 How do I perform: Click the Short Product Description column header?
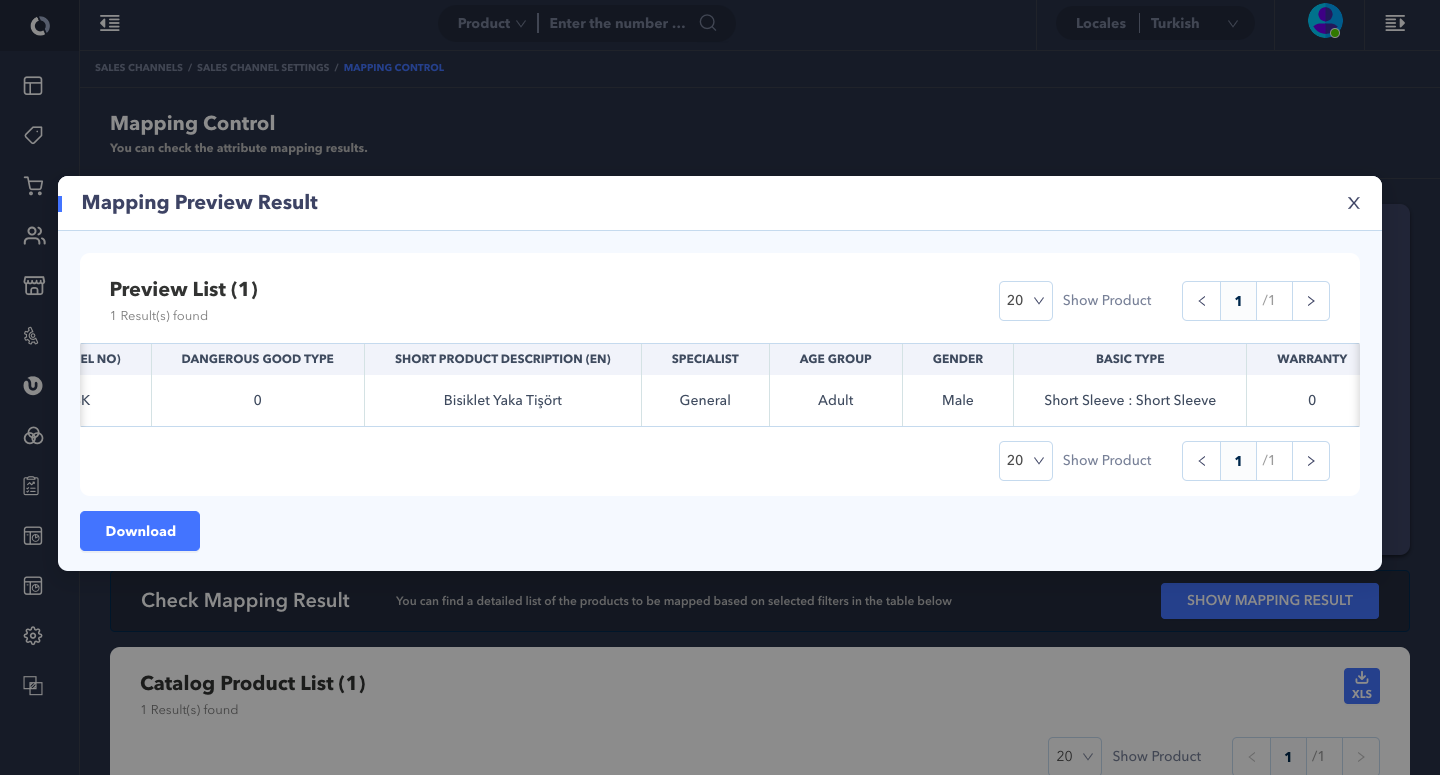[502, 359]
